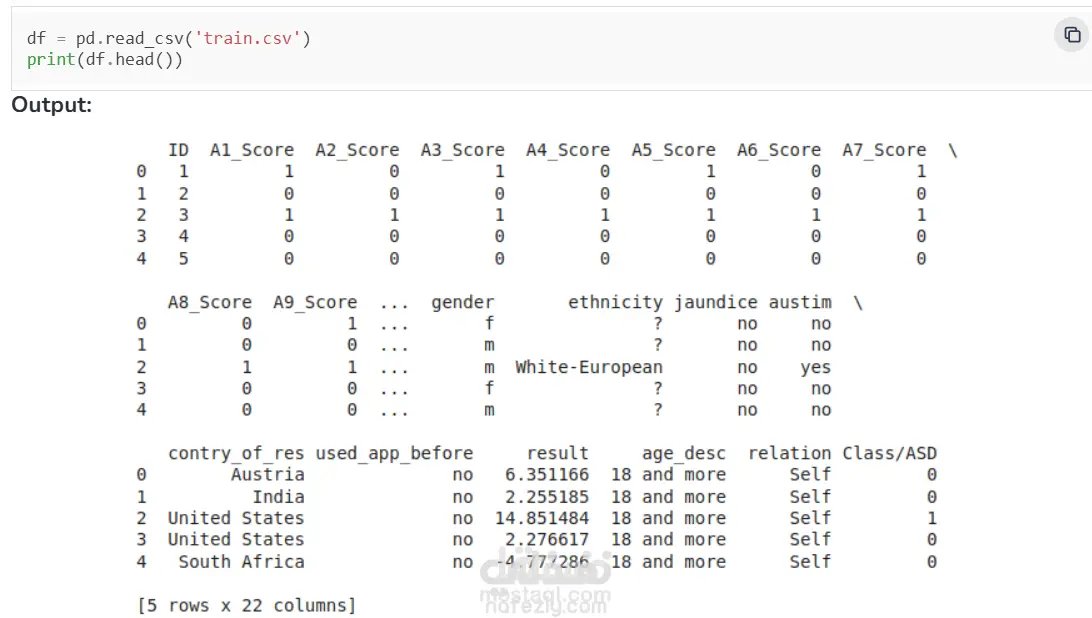Click the A9_Score column header

[315, 302]
